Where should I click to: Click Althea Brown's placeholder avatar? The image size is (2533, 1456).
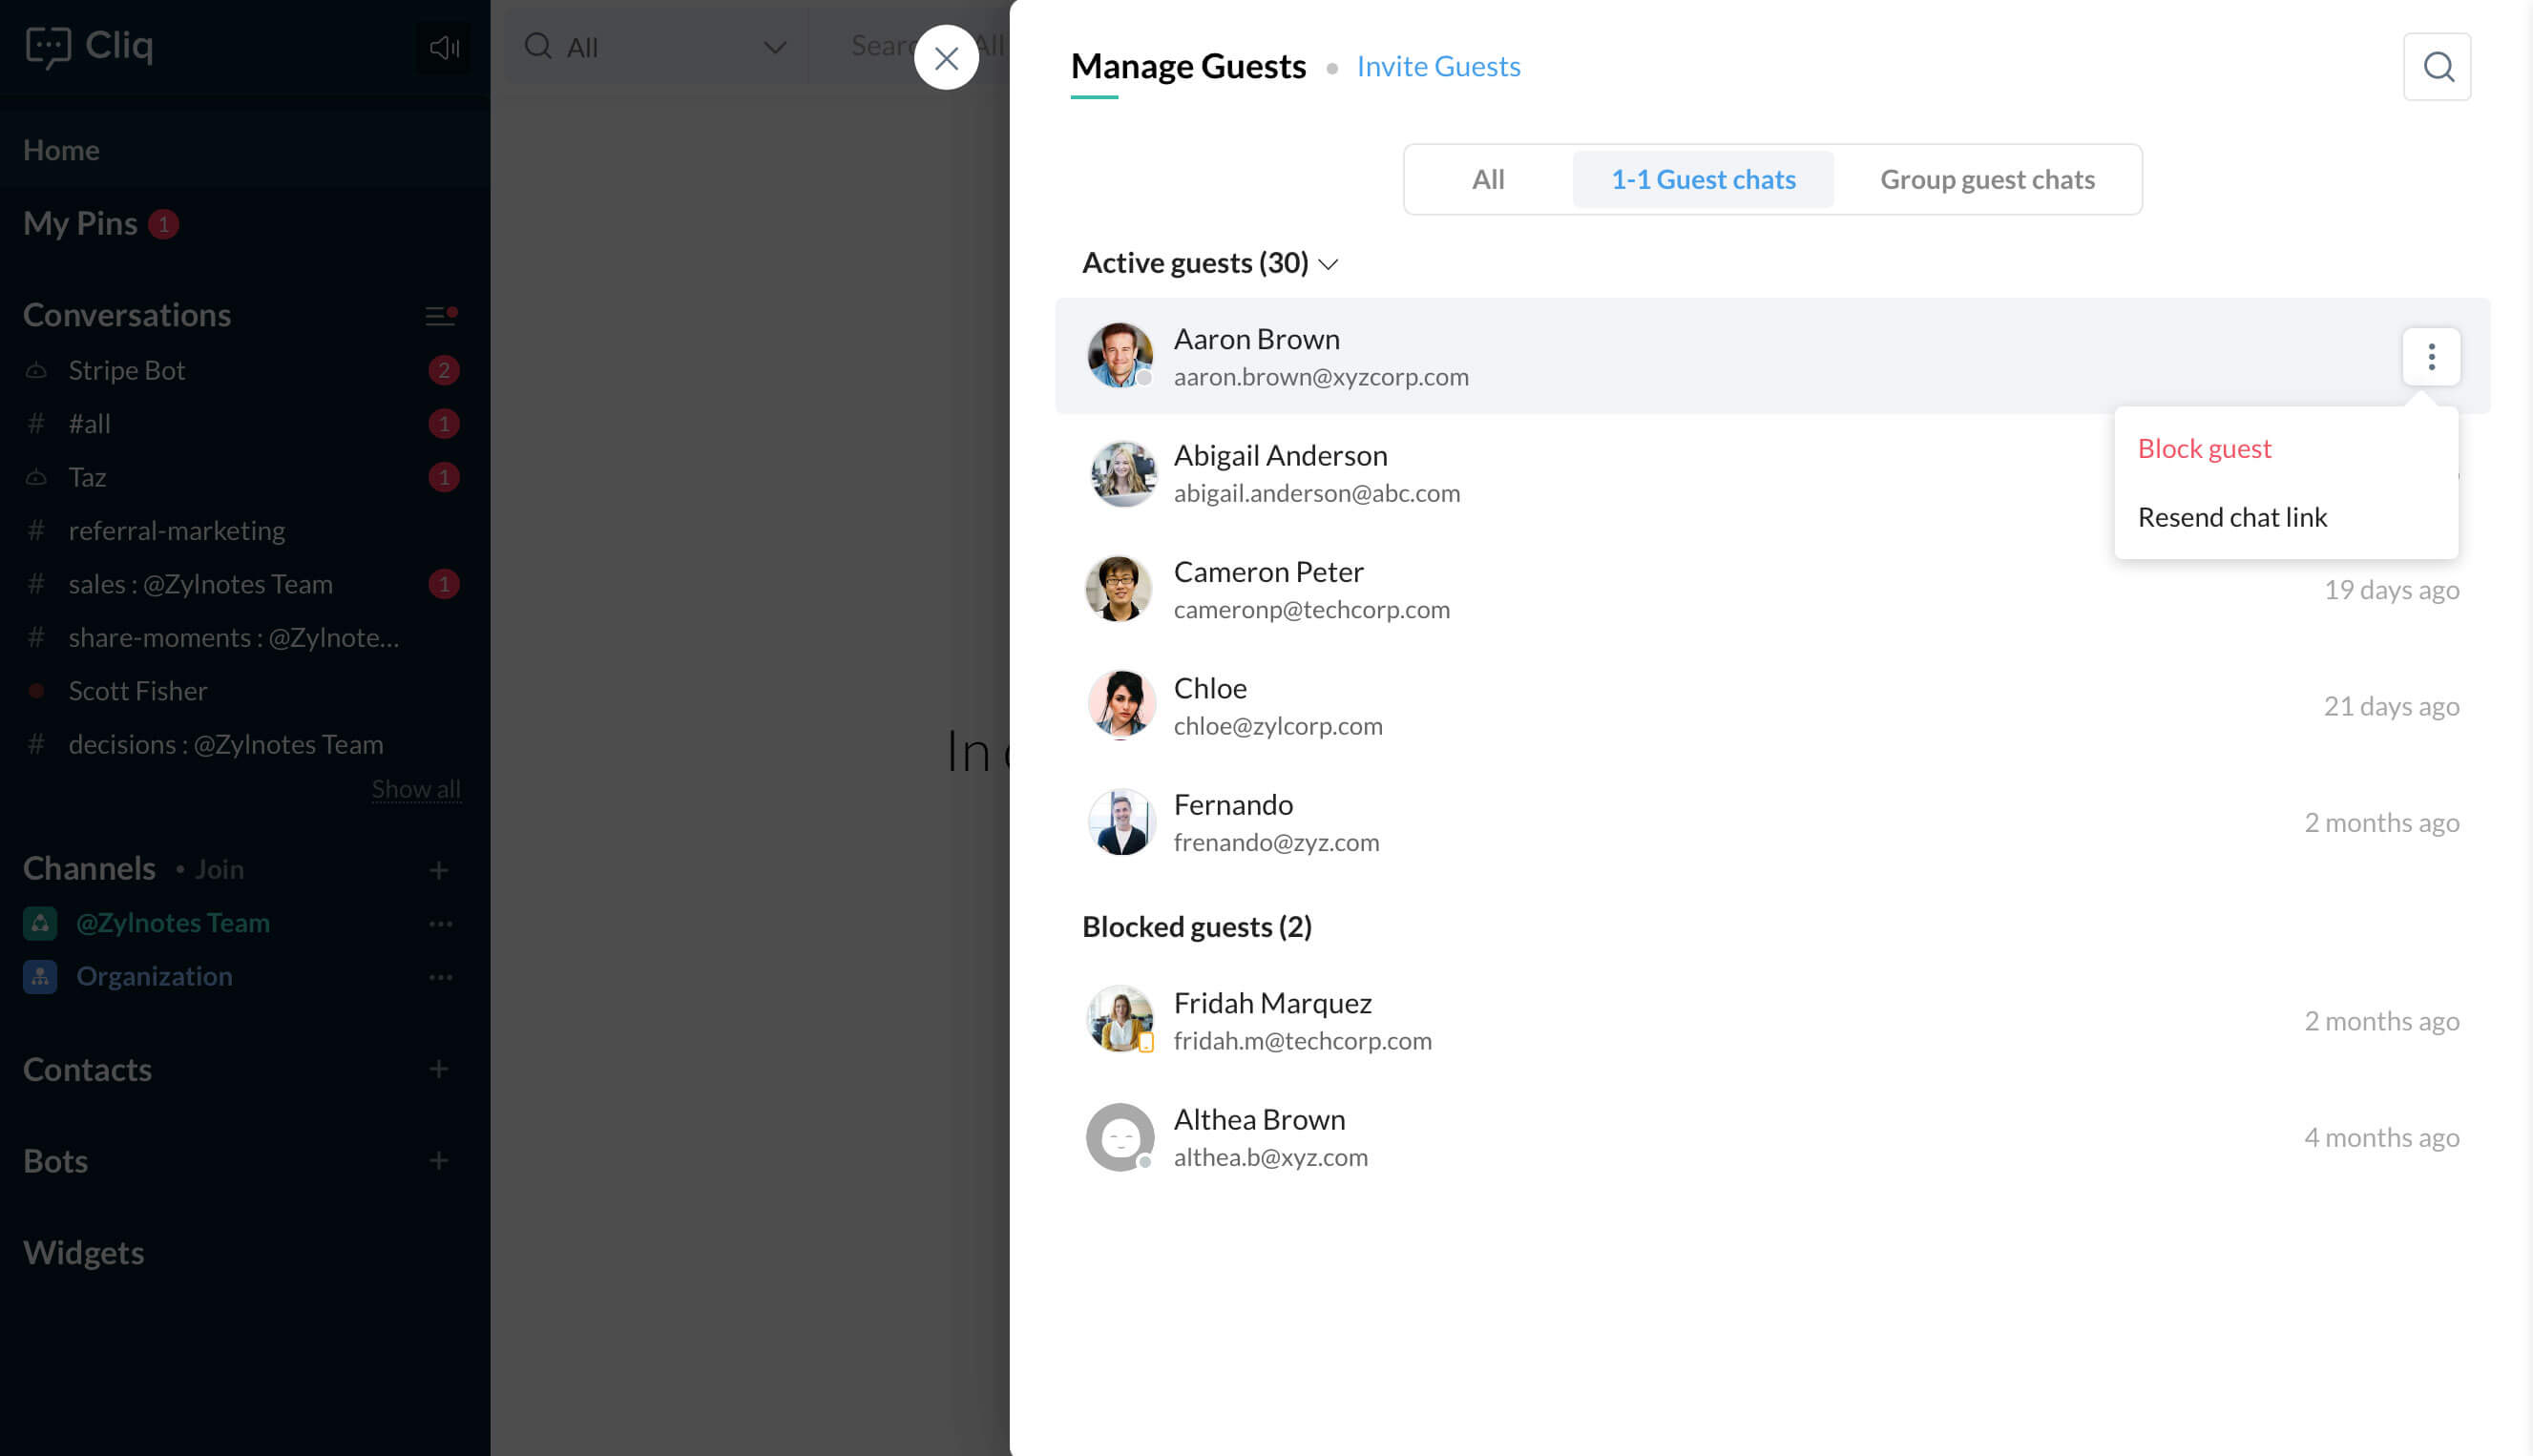click(1120, 1137)
